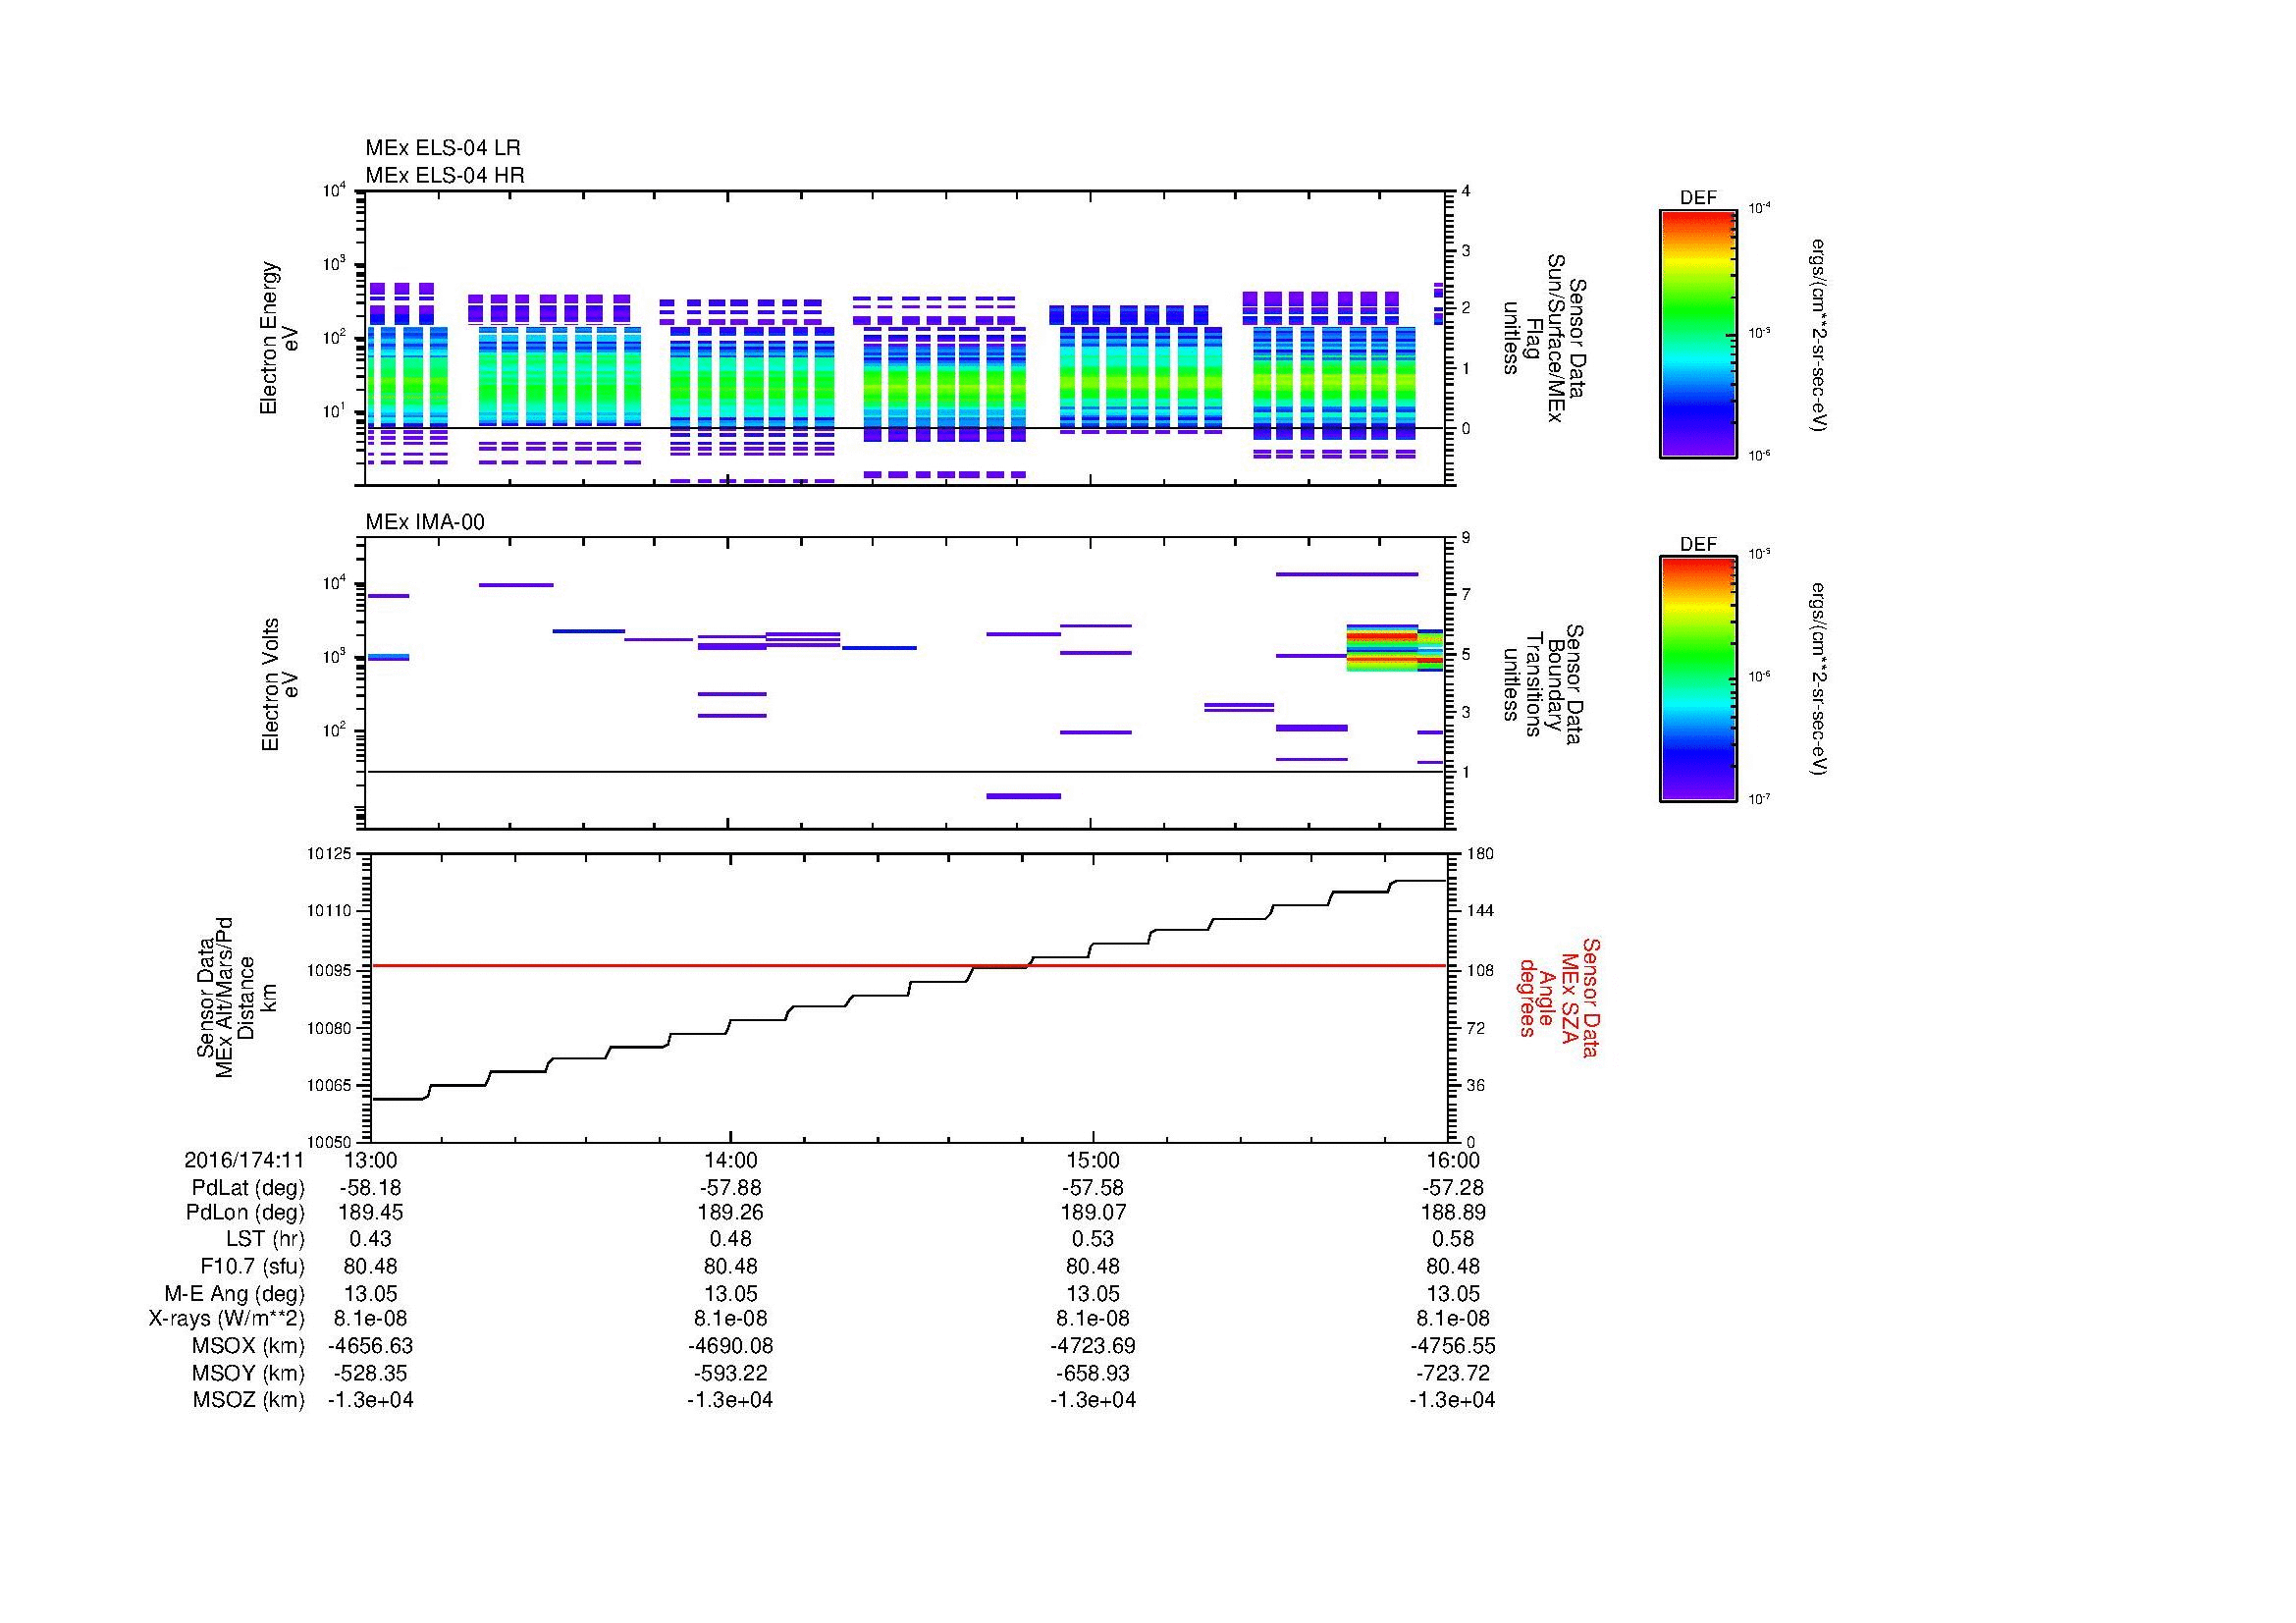Click the PdLon value 188.89

click(x=1453, y=1213)
